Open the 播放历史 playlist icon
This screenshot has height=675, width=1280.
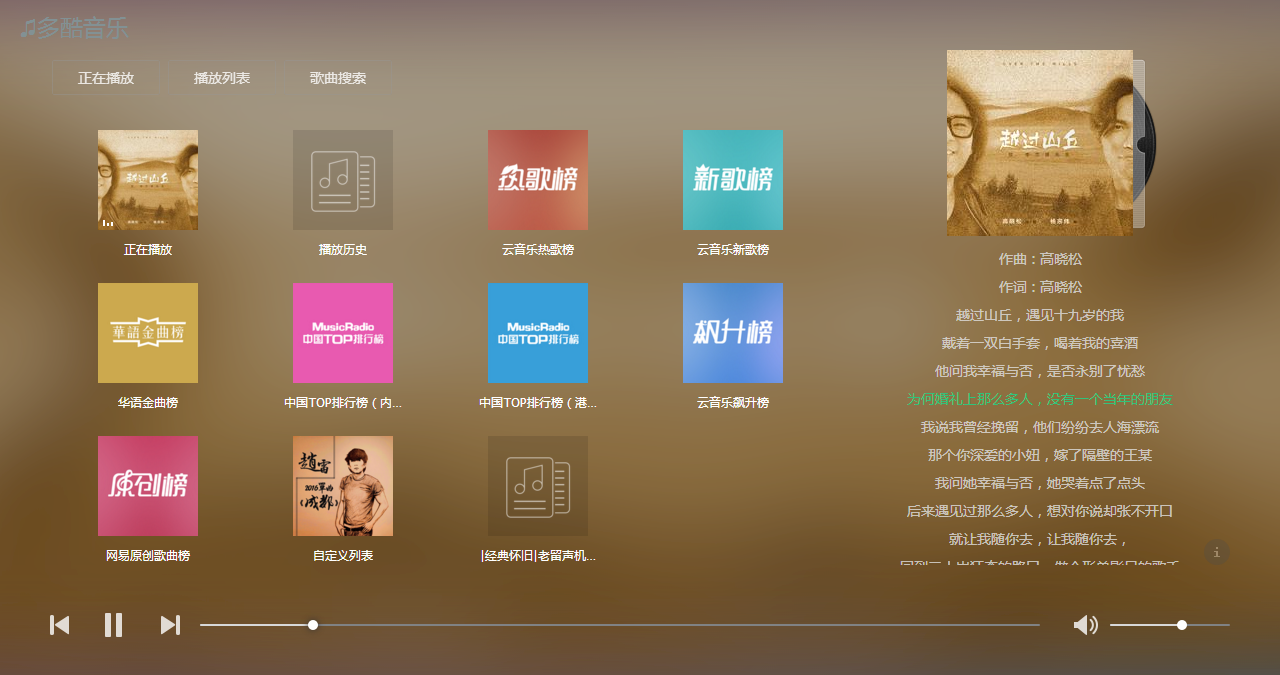343,180
